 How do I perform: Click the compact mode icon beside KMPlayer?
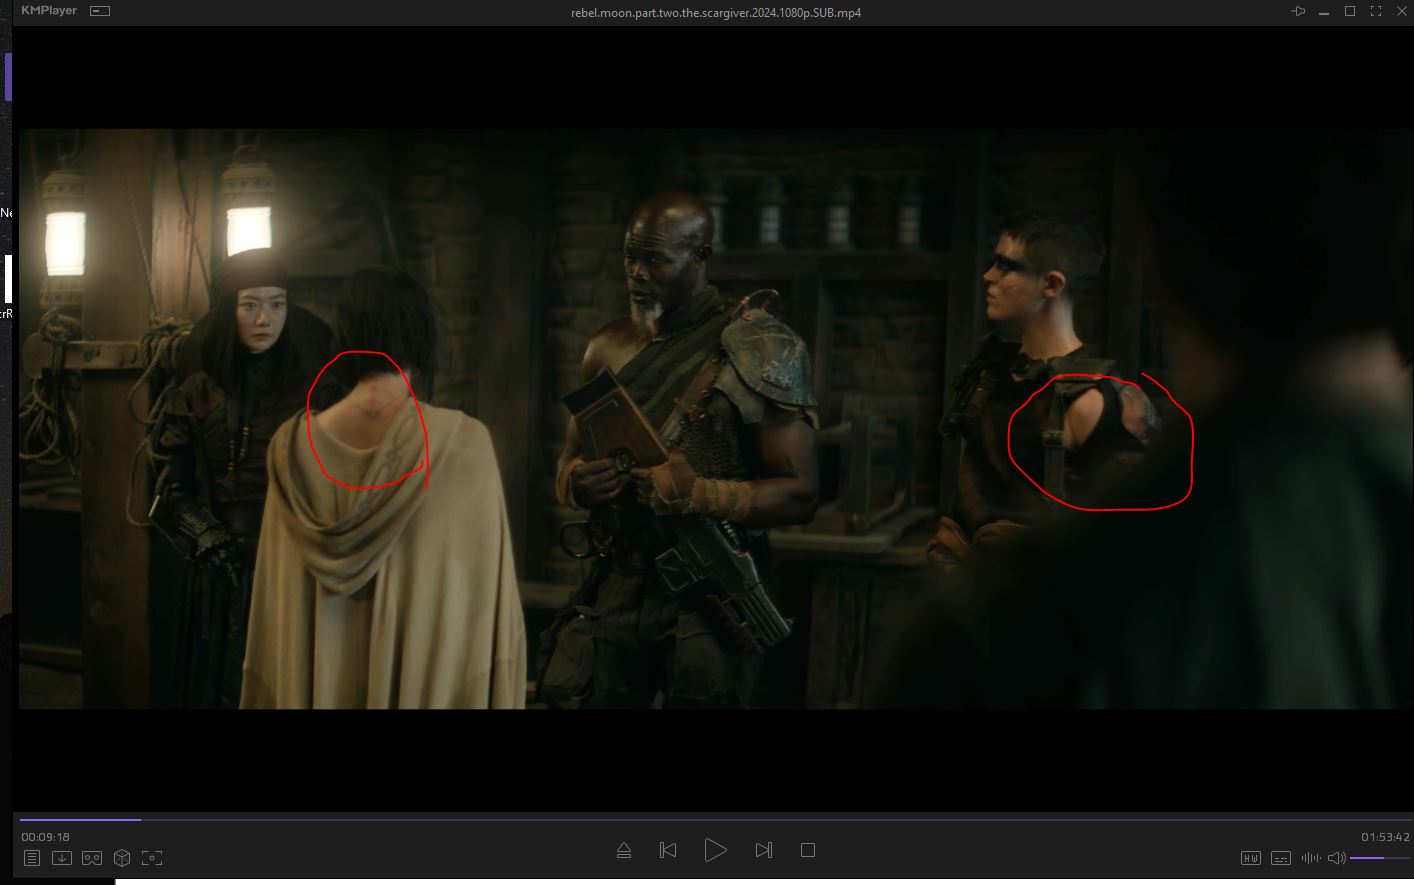(100, 11)
